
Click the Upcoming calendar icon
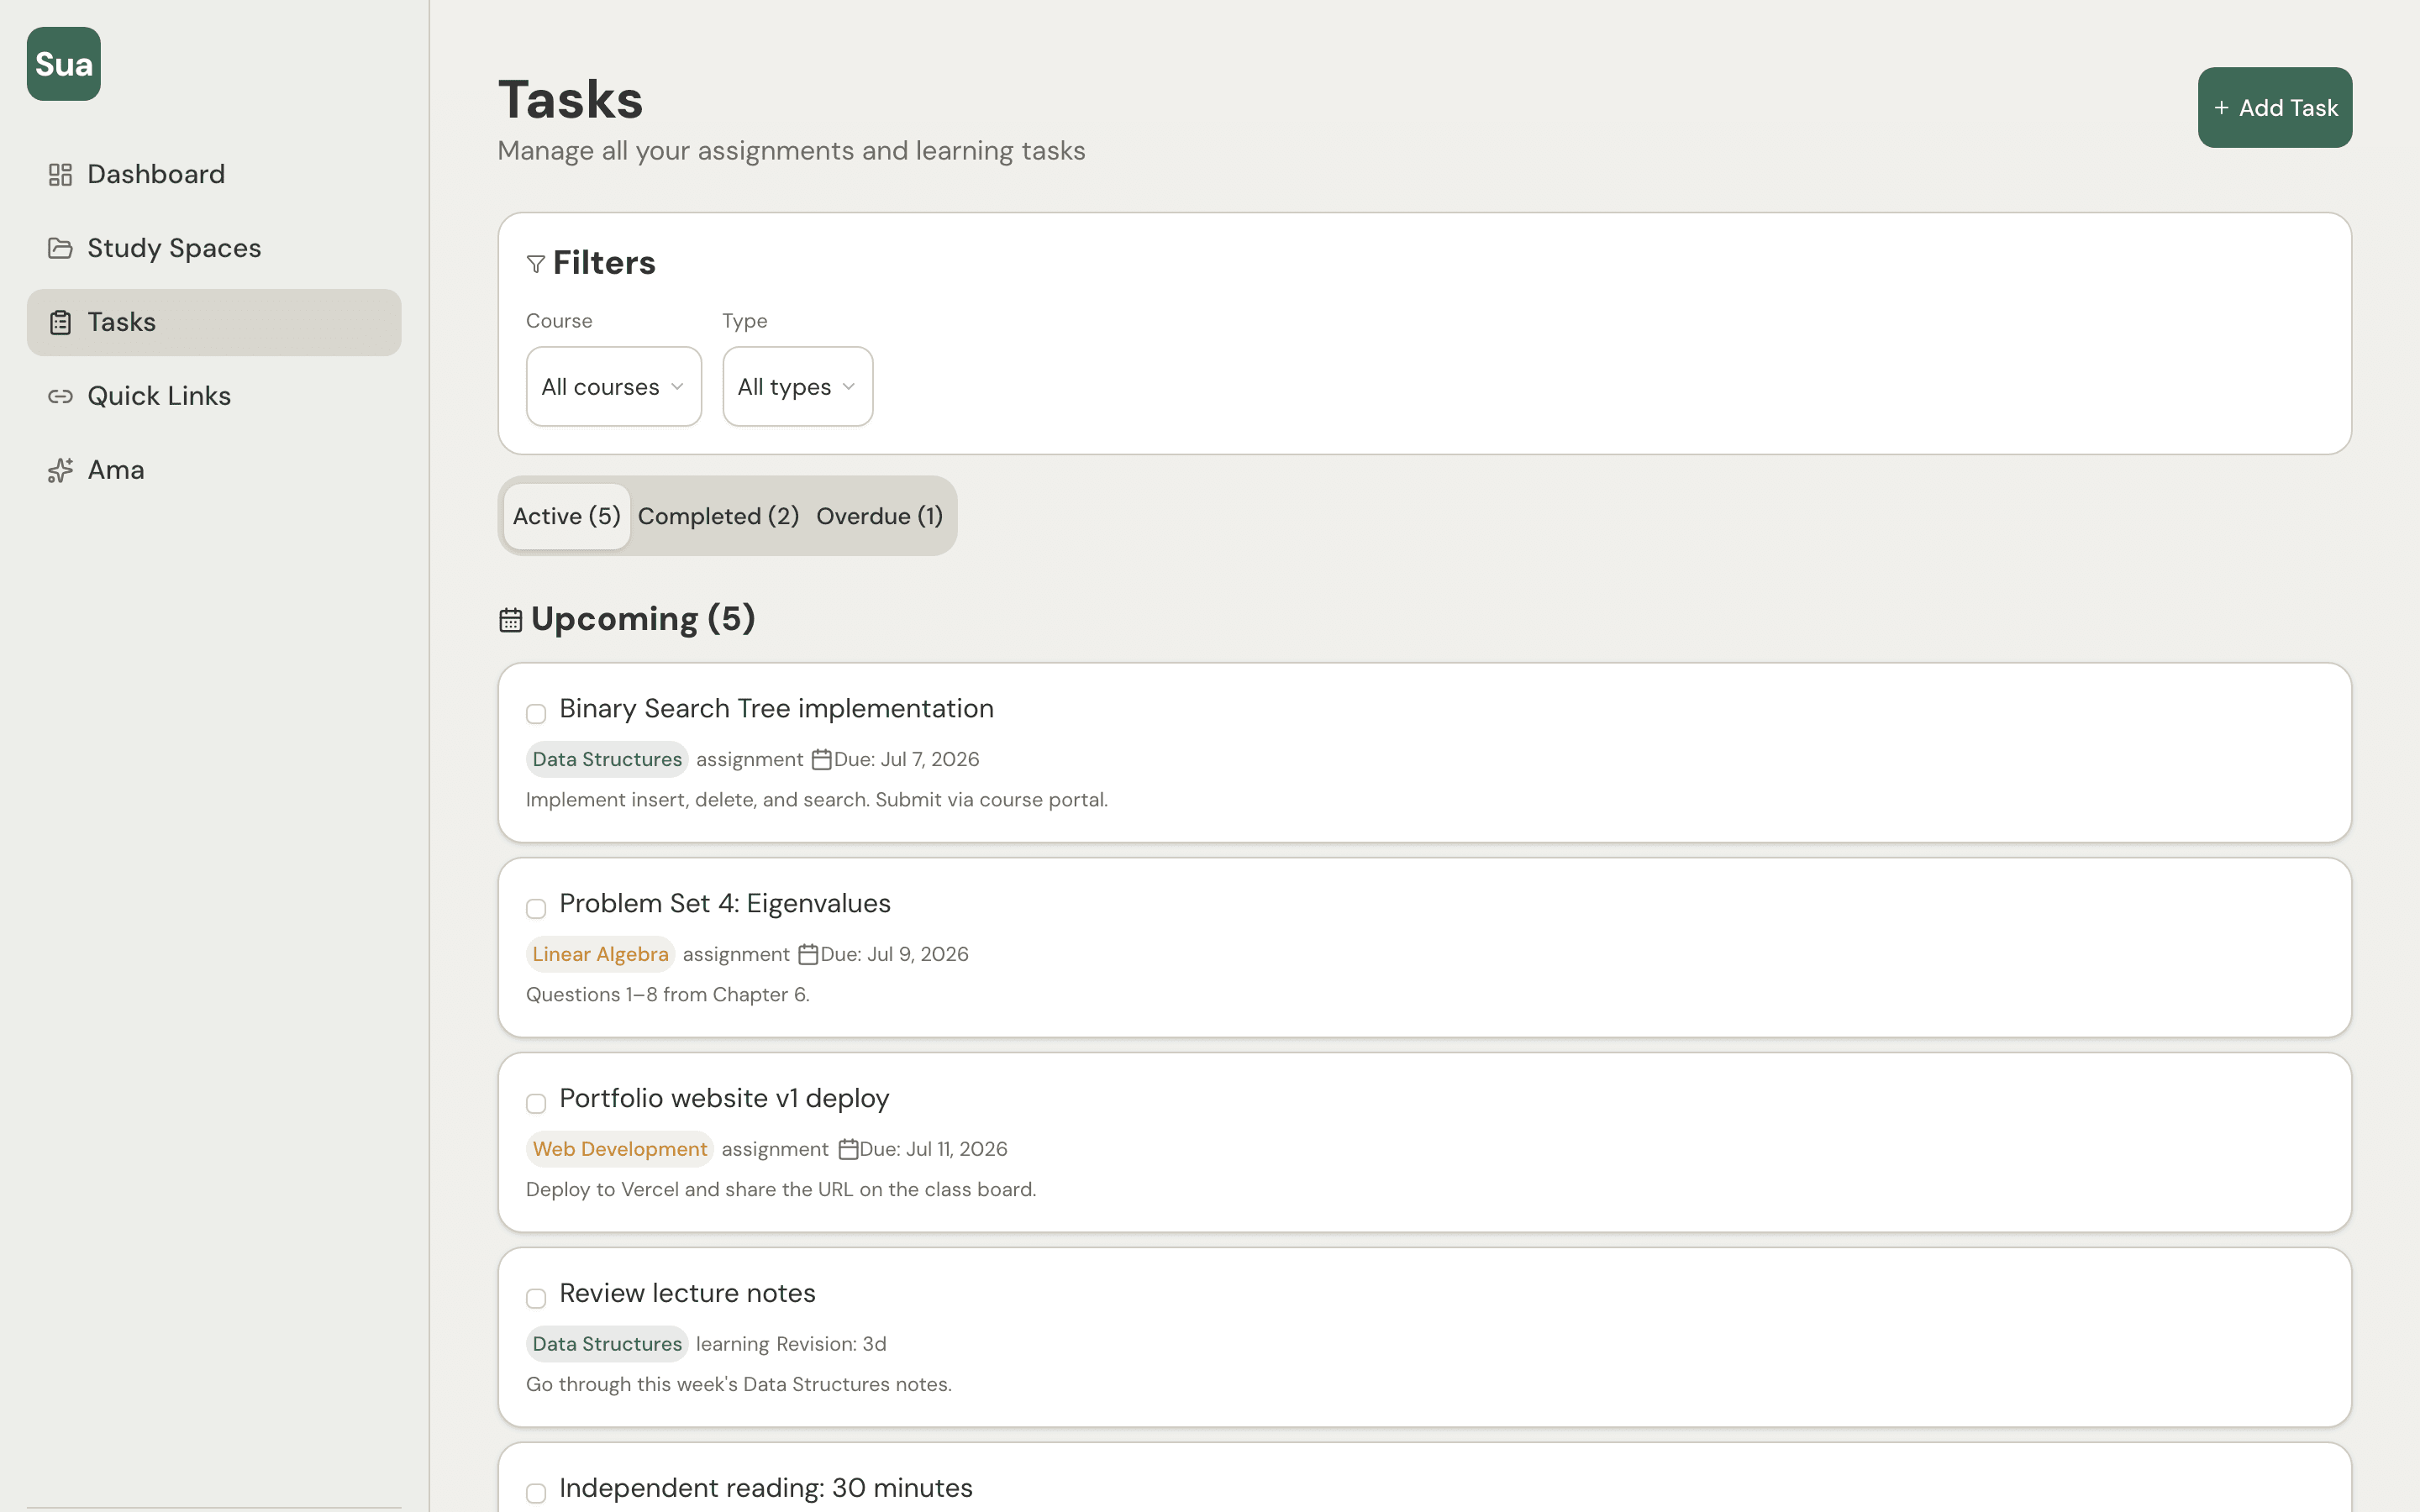pyautogui.click(x=511, y=620)
